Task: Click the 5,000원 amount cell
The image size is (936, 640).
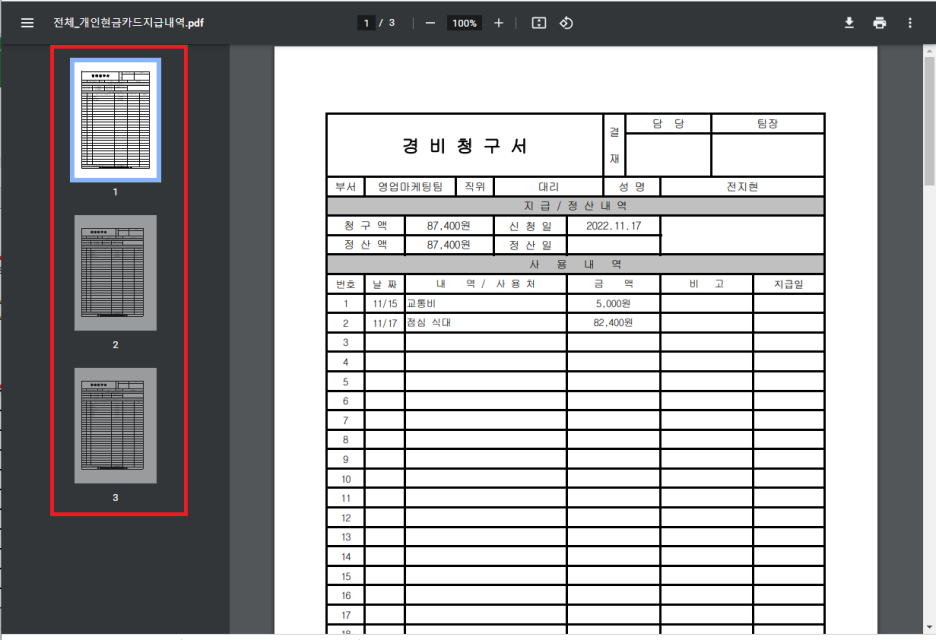Action: click(x=613, y=303)
